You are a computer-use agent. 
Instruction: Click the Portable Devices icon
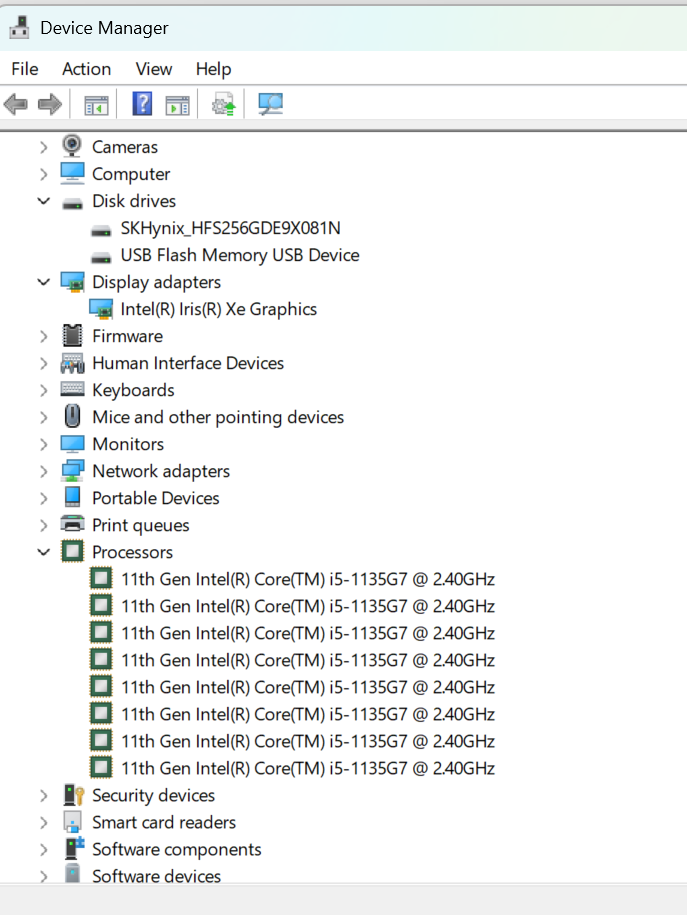[x=72, y=497]
